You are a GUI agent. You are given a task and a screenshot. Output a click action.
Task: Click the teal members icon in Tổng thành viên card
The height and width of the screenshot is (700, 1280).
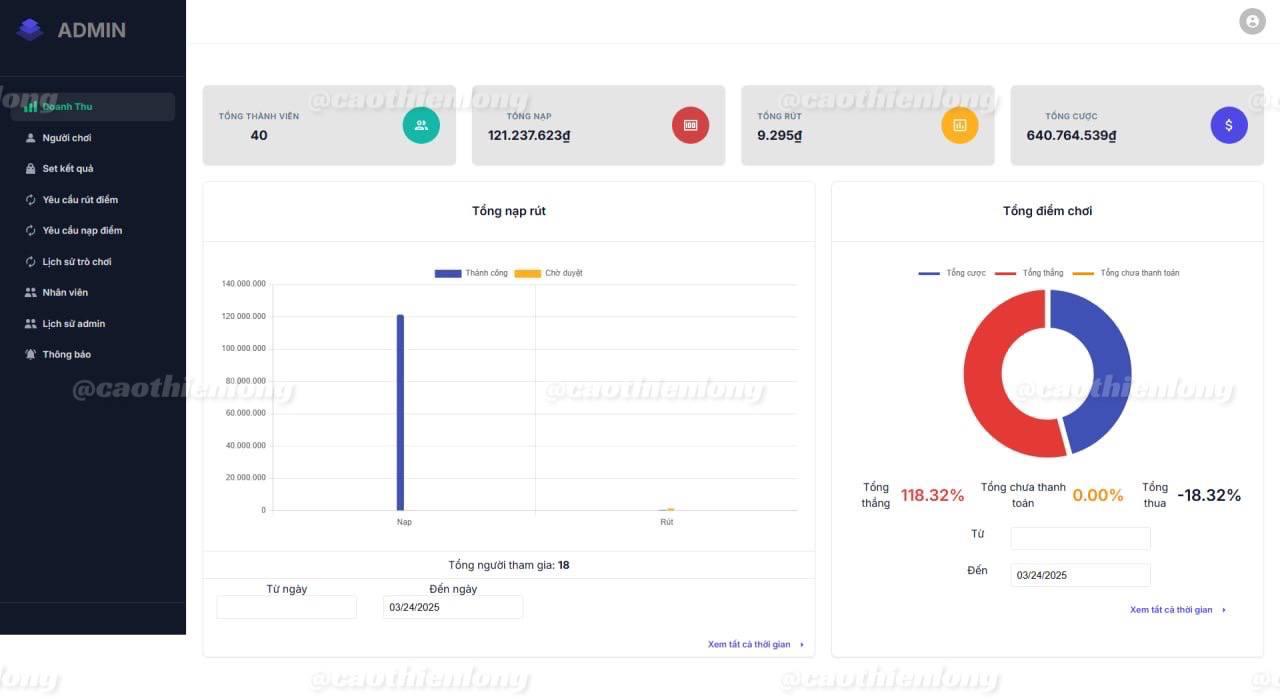(421, 125)
